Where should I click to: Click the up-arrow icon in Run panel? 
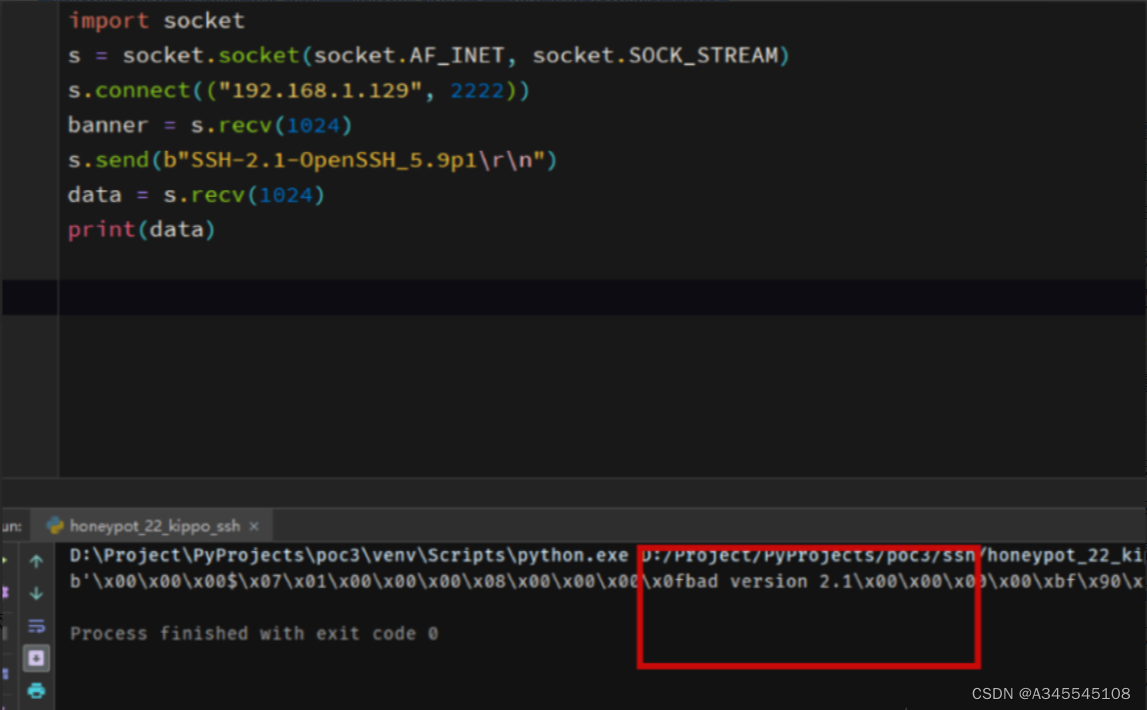coord(36,562)
